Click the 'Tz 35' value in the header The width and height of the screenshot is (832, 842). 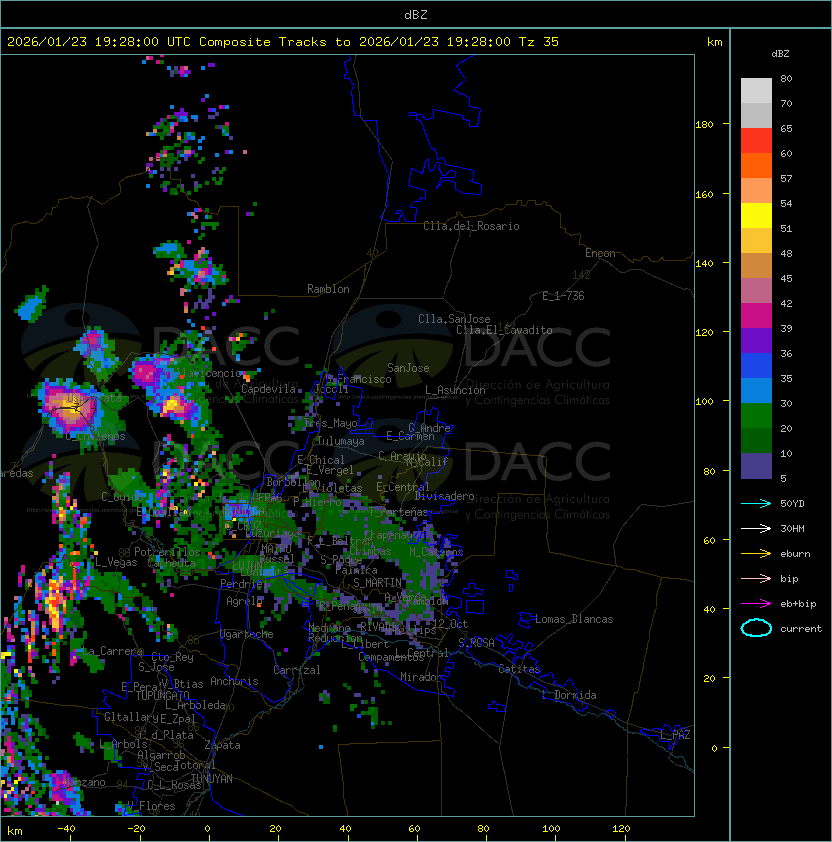click(x=539, y=42)
